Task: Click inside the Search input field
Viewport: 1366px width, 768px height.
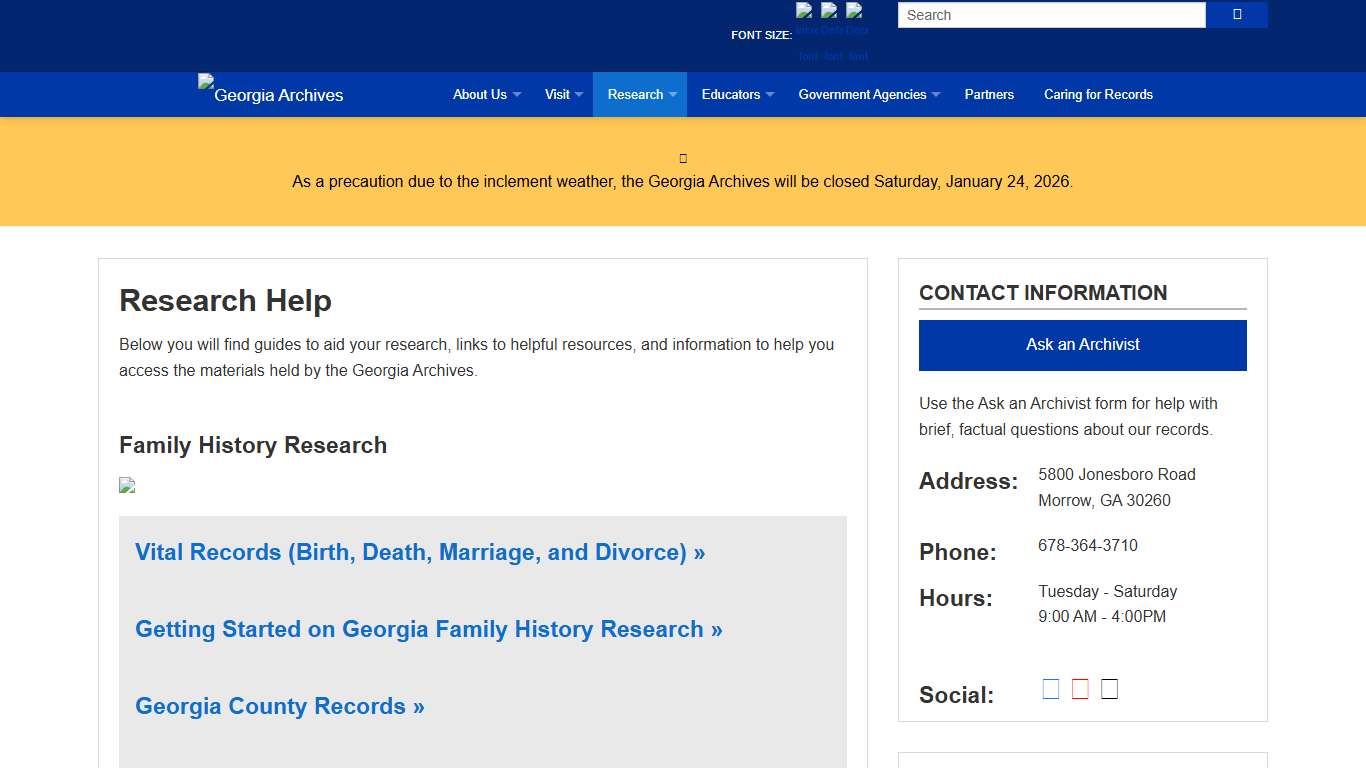Action: point(1050,15)
